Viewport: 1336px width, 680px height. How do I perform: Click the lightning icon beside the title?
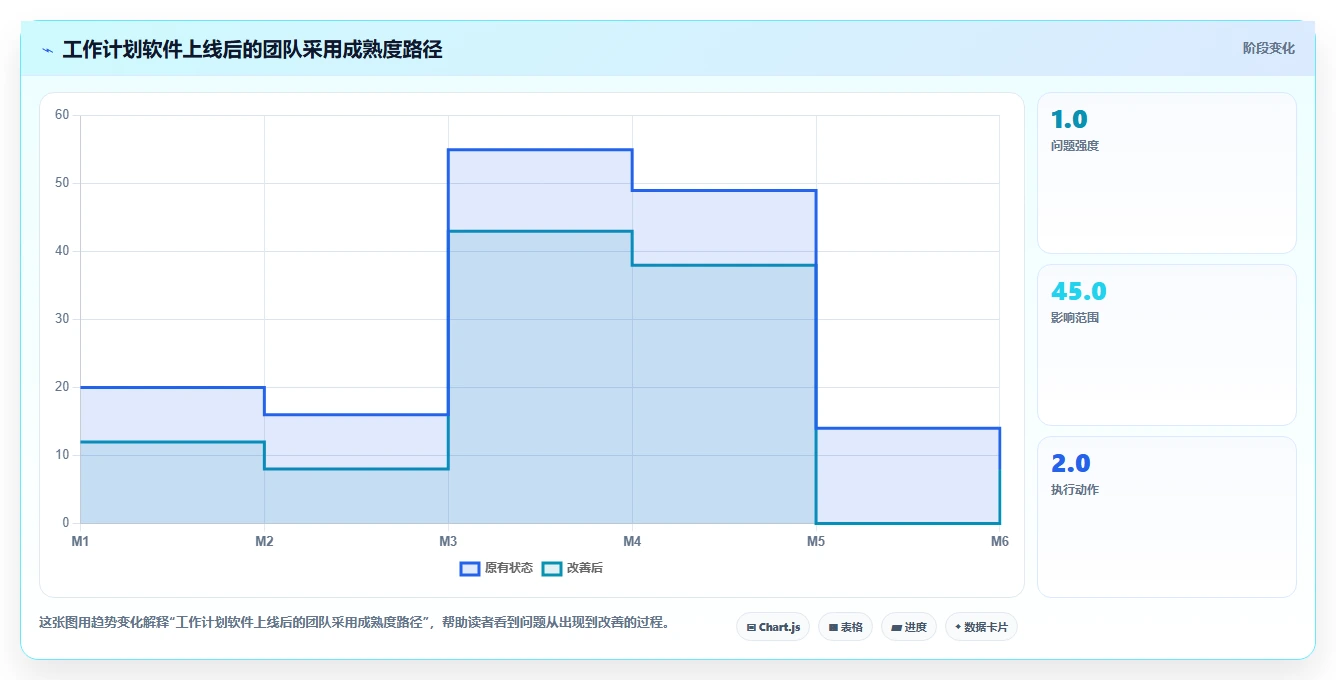point(48,49)
